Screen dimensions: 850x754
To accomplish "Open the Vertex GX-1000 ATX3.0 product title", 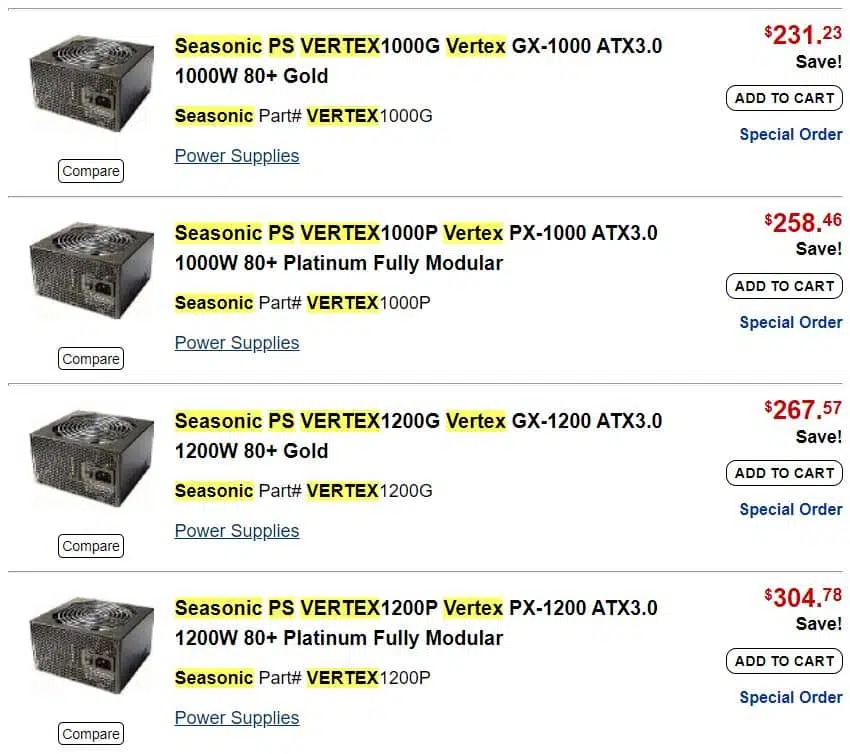I will [x=418, y=61].
